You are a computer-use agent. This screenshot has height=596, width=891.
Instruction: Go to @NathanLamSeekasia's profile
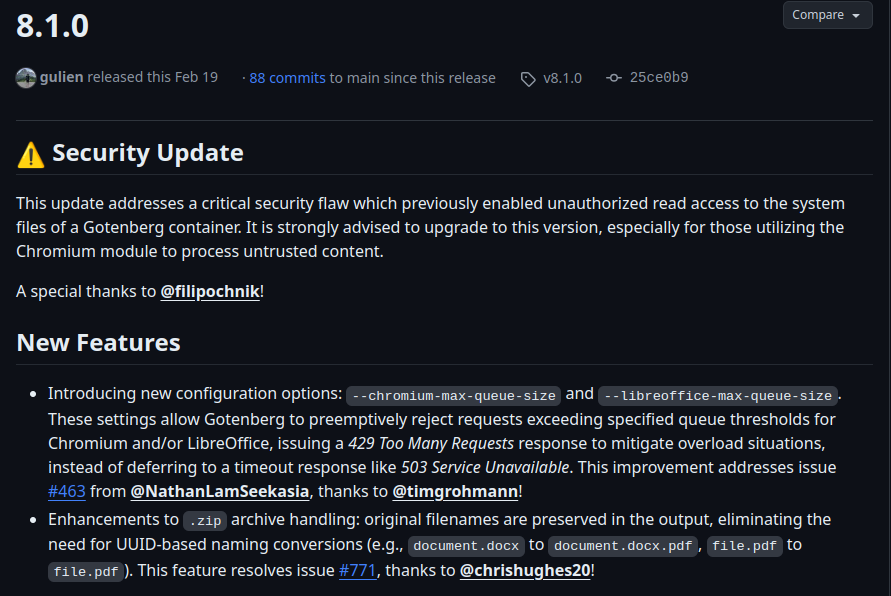click(221, 491)
